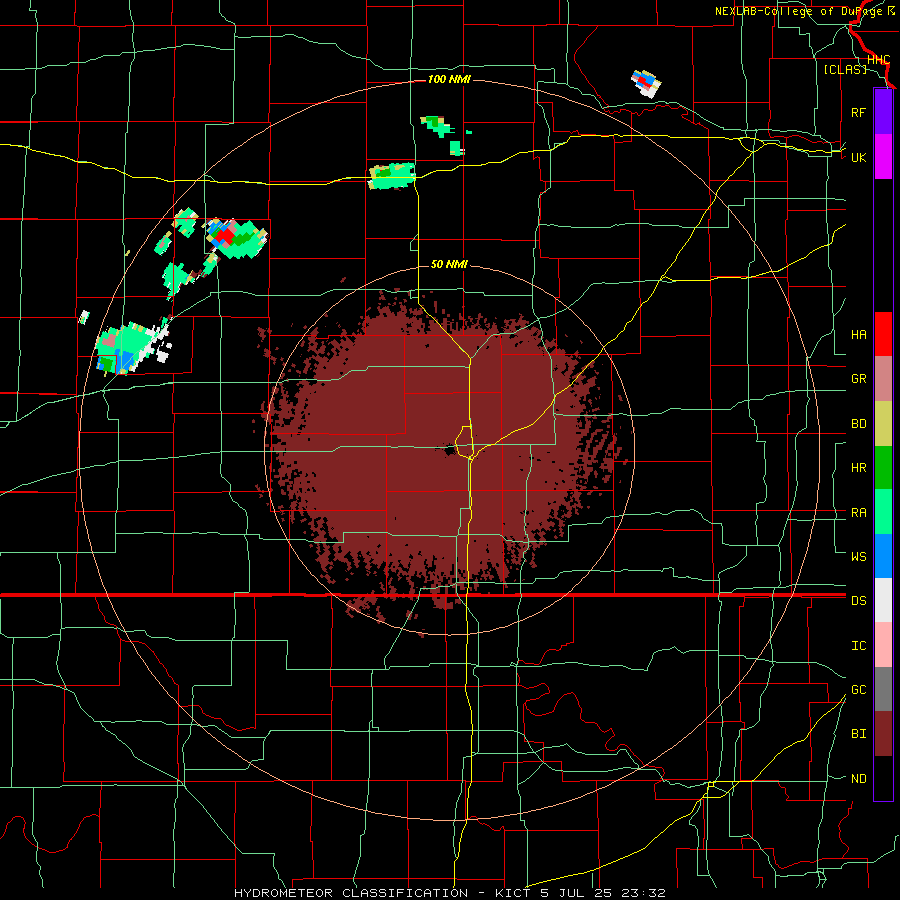The height and width of the screenshot is (900, 900).
Task: Click the DS legend label
Action: point(858,601)
